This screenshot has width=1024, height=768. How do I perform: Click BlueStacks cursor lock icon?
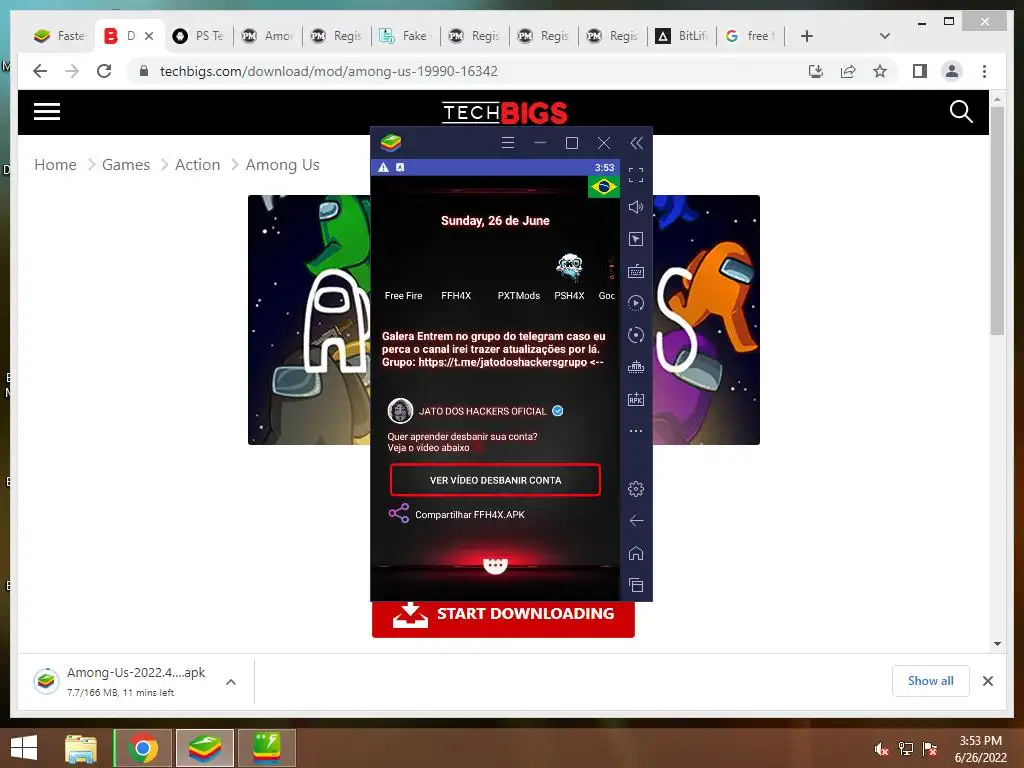635,239
